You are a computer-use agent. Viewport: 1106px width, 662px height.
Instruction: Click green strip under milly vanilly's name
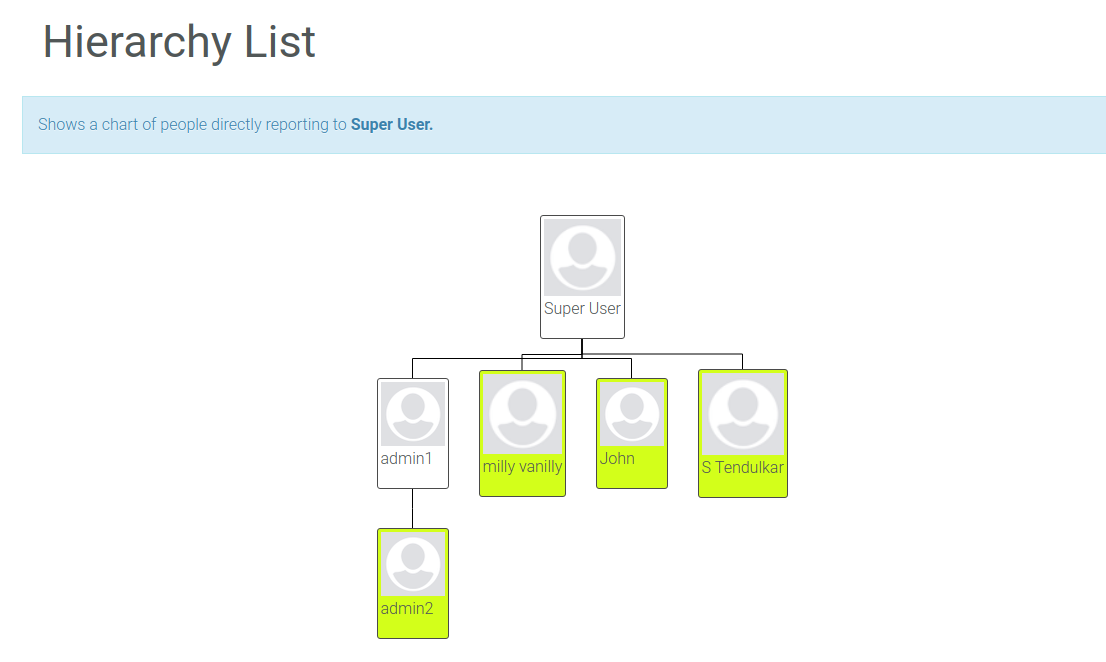pos(522,485)
